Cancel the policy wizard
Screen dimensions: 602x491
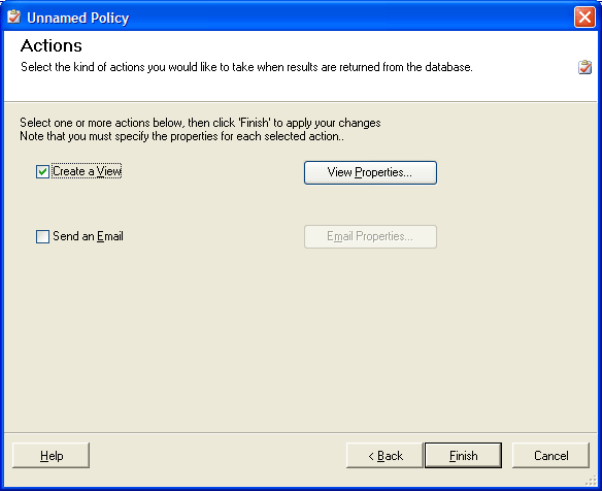(x=551, y=456)
